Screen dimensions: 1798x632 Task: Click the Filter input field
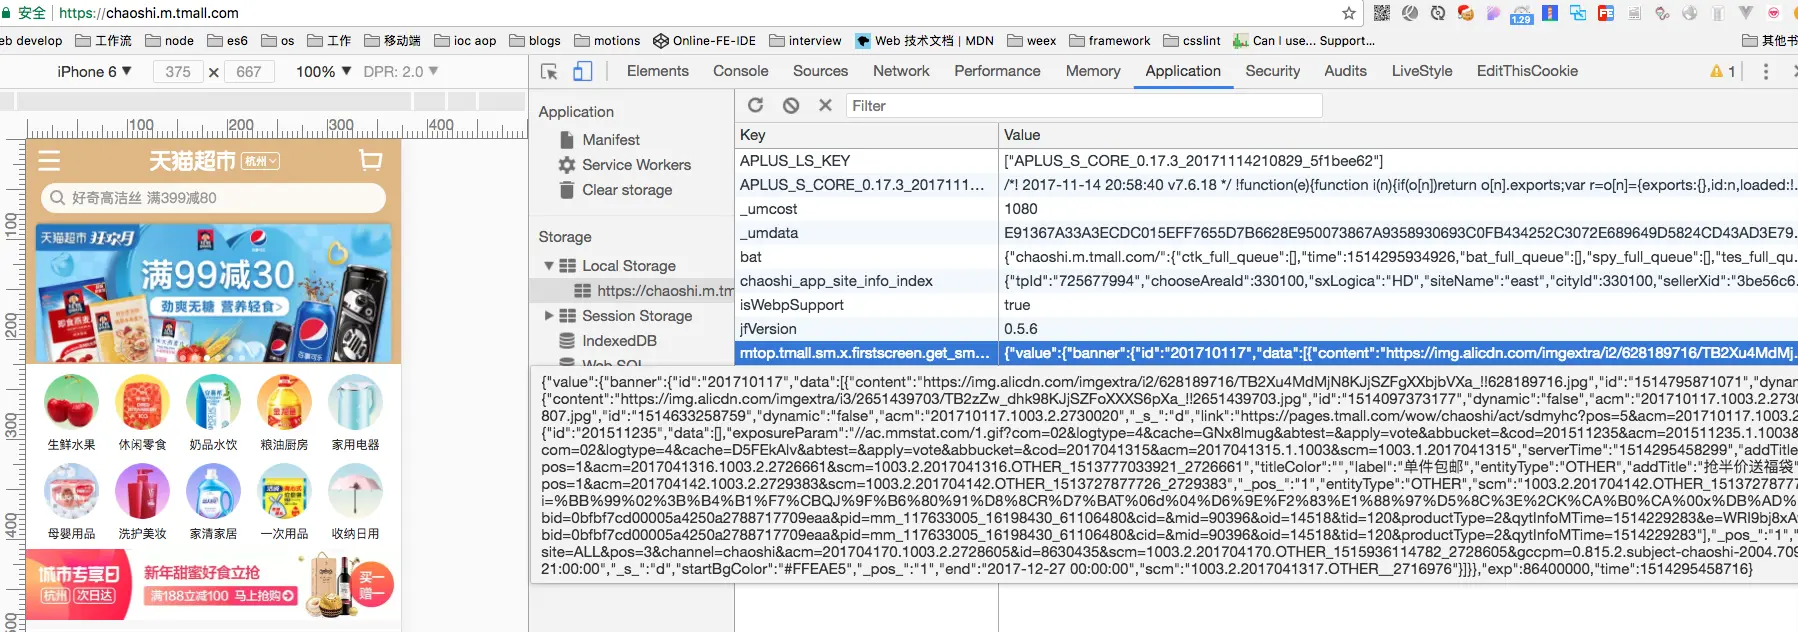(1084, 106)
